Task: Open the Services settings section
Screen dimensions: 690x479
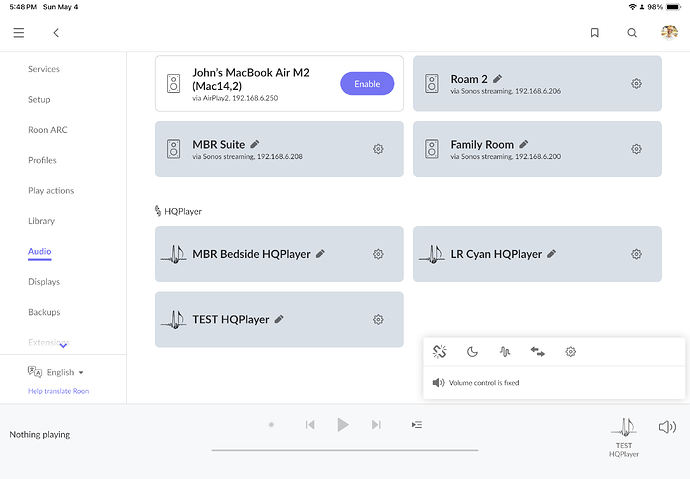Action: pos(44,69)
